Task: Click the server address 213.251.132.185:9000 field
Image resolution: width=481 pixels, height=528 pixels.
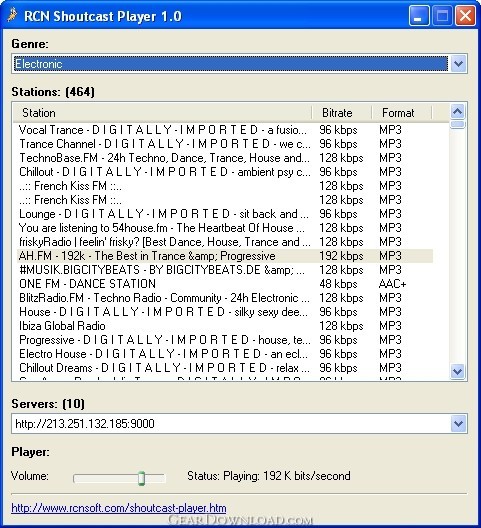Action: click(x=231, y=424)
